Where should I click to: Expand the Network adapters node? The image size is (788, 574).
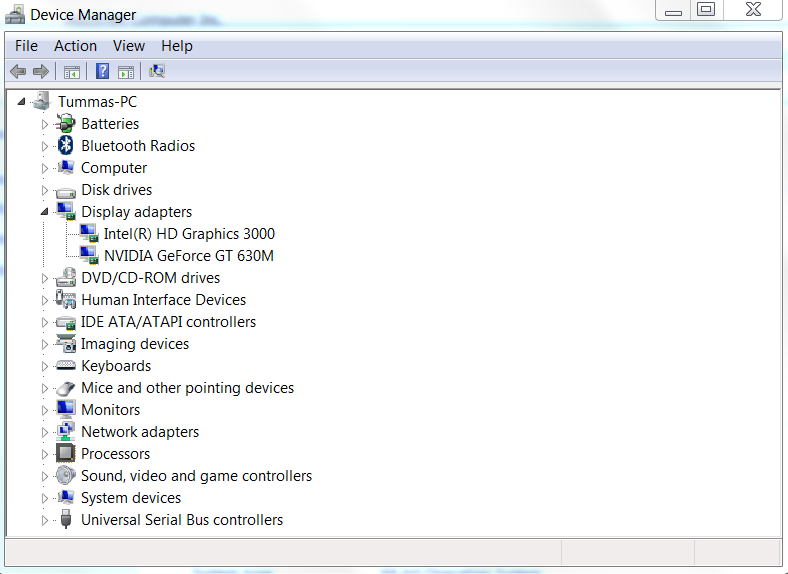pyautogui.click(x=45, y=432)
